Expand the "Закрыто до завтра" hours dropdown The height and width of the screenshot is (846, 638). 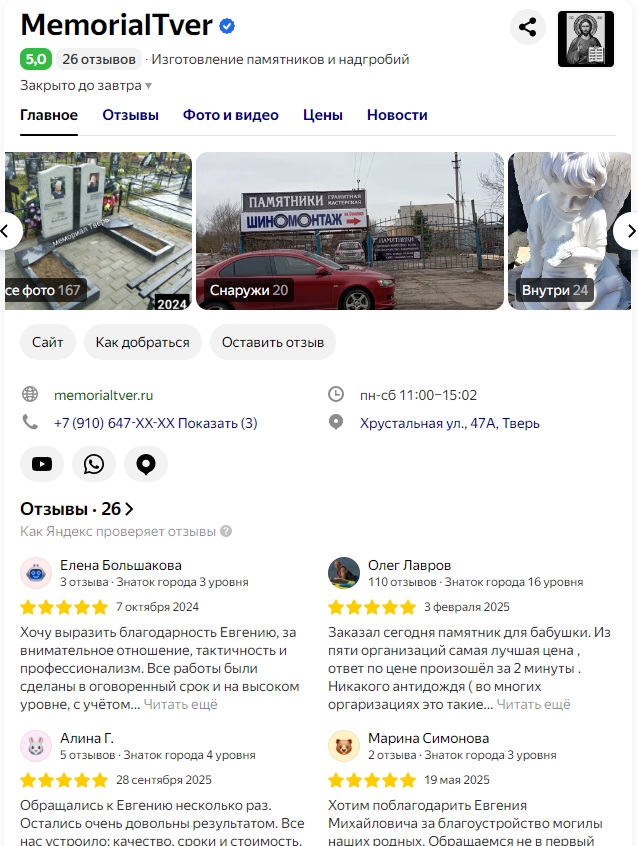(86, 85)
